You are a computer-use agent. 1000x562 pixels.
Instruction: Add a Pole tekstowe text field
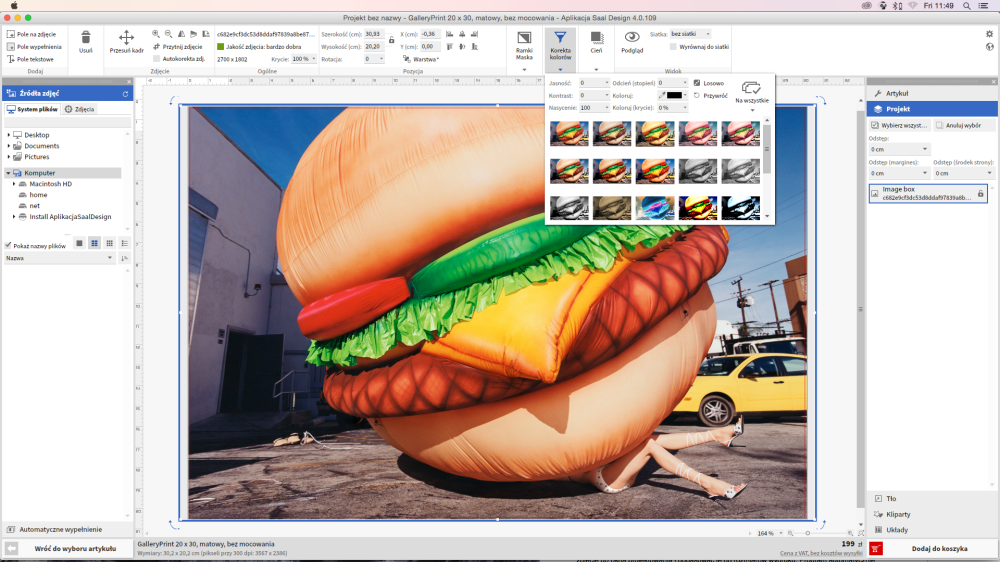click(x=30, y=59)
